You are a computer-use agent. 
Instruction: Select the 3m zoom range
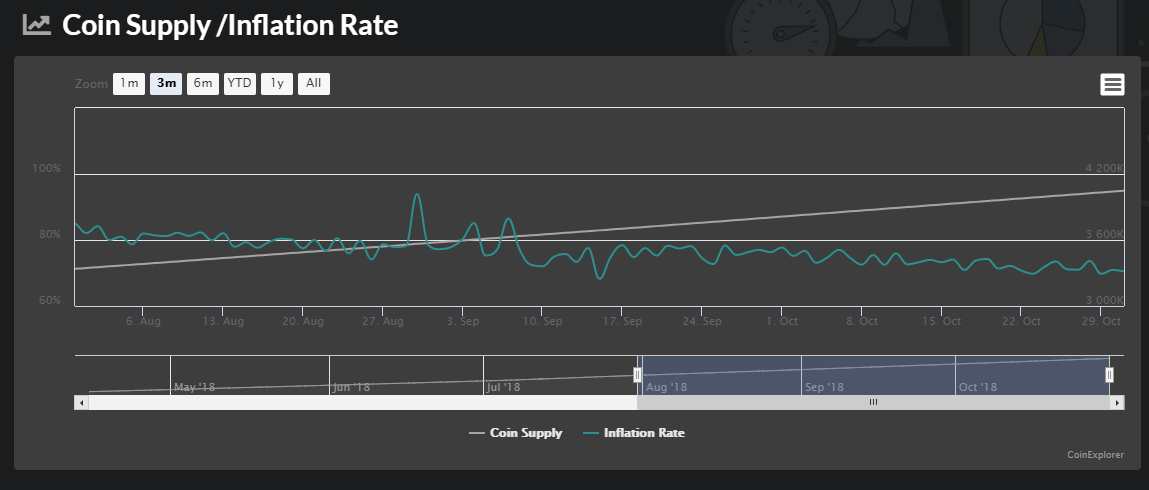pyautogui.click(x=166, y=83)
